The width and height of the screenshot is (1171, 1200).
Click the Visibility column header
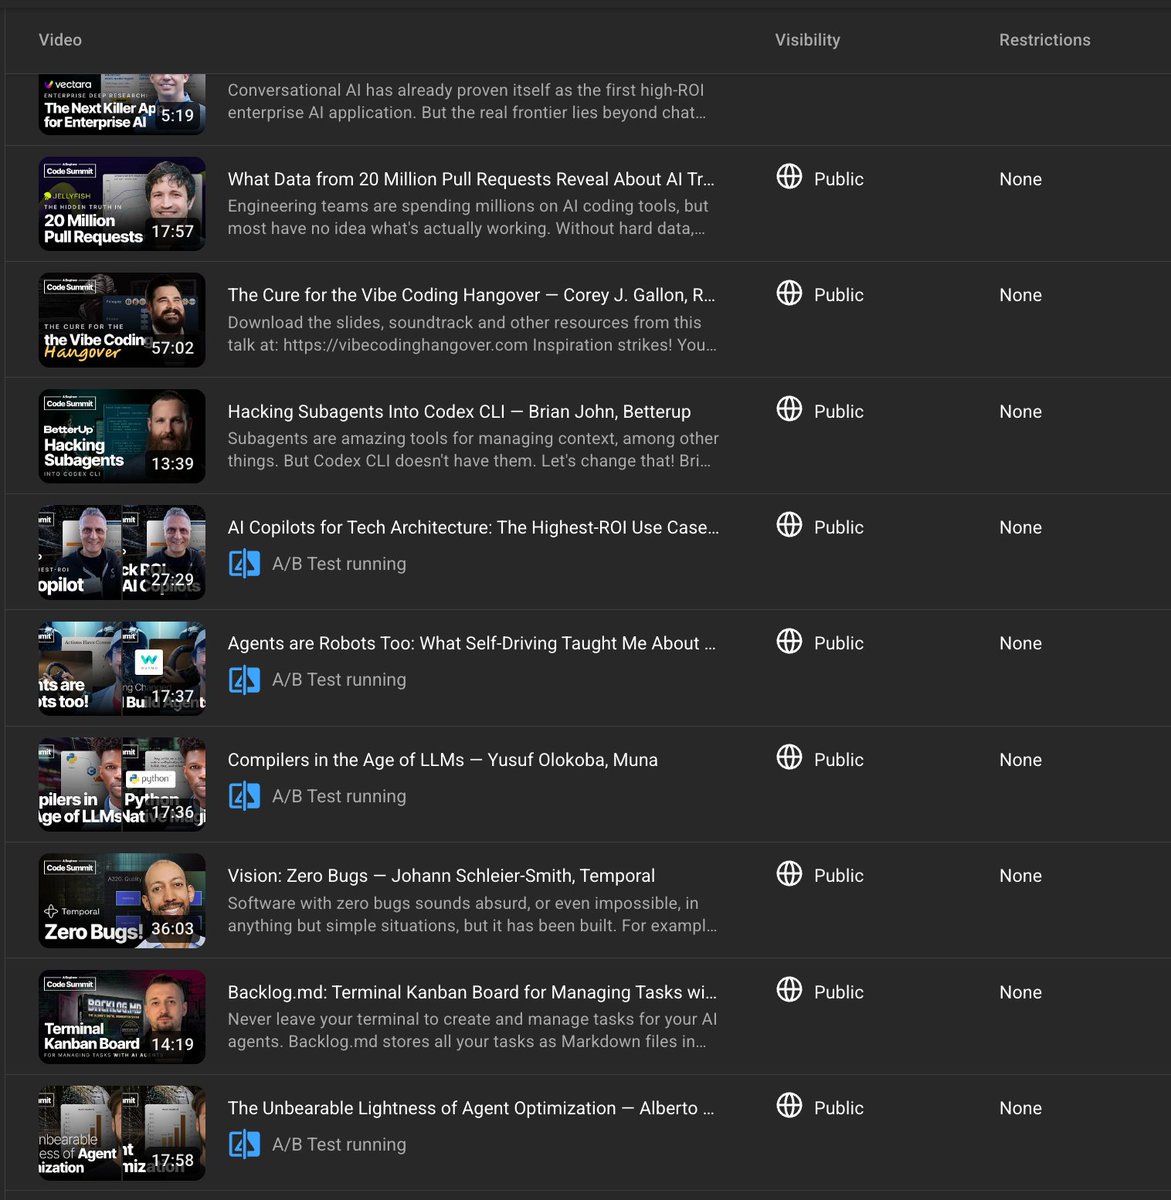click(807, 40)
